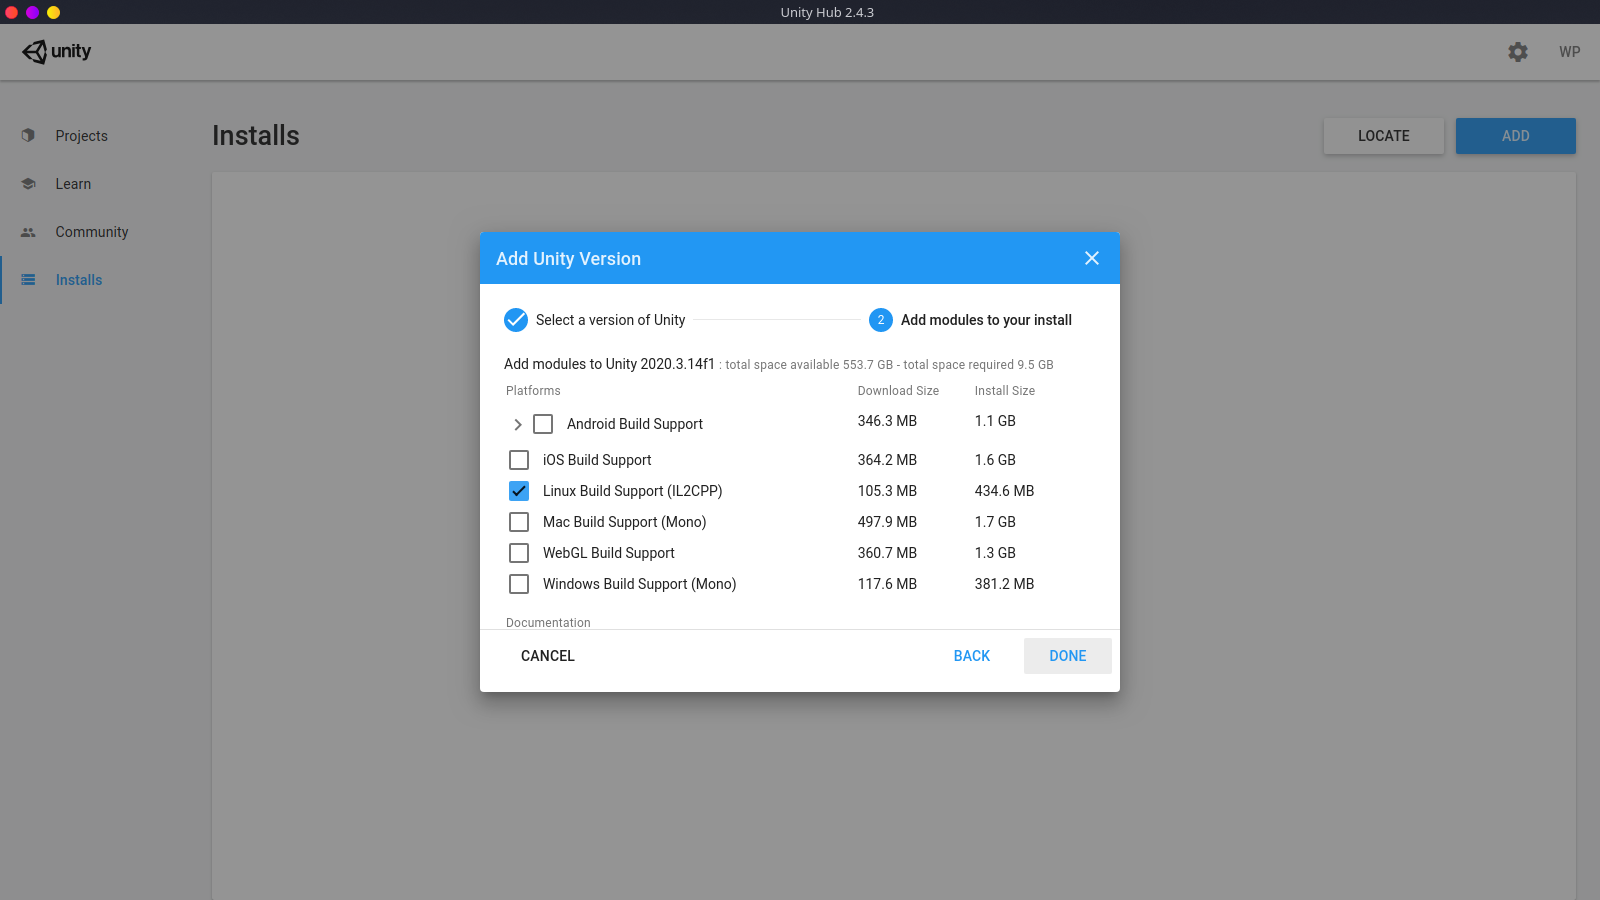The image size is (1600, 900).
Task: Enable Windows Build Support (Mono) checkbox
Action: (519, 584)
